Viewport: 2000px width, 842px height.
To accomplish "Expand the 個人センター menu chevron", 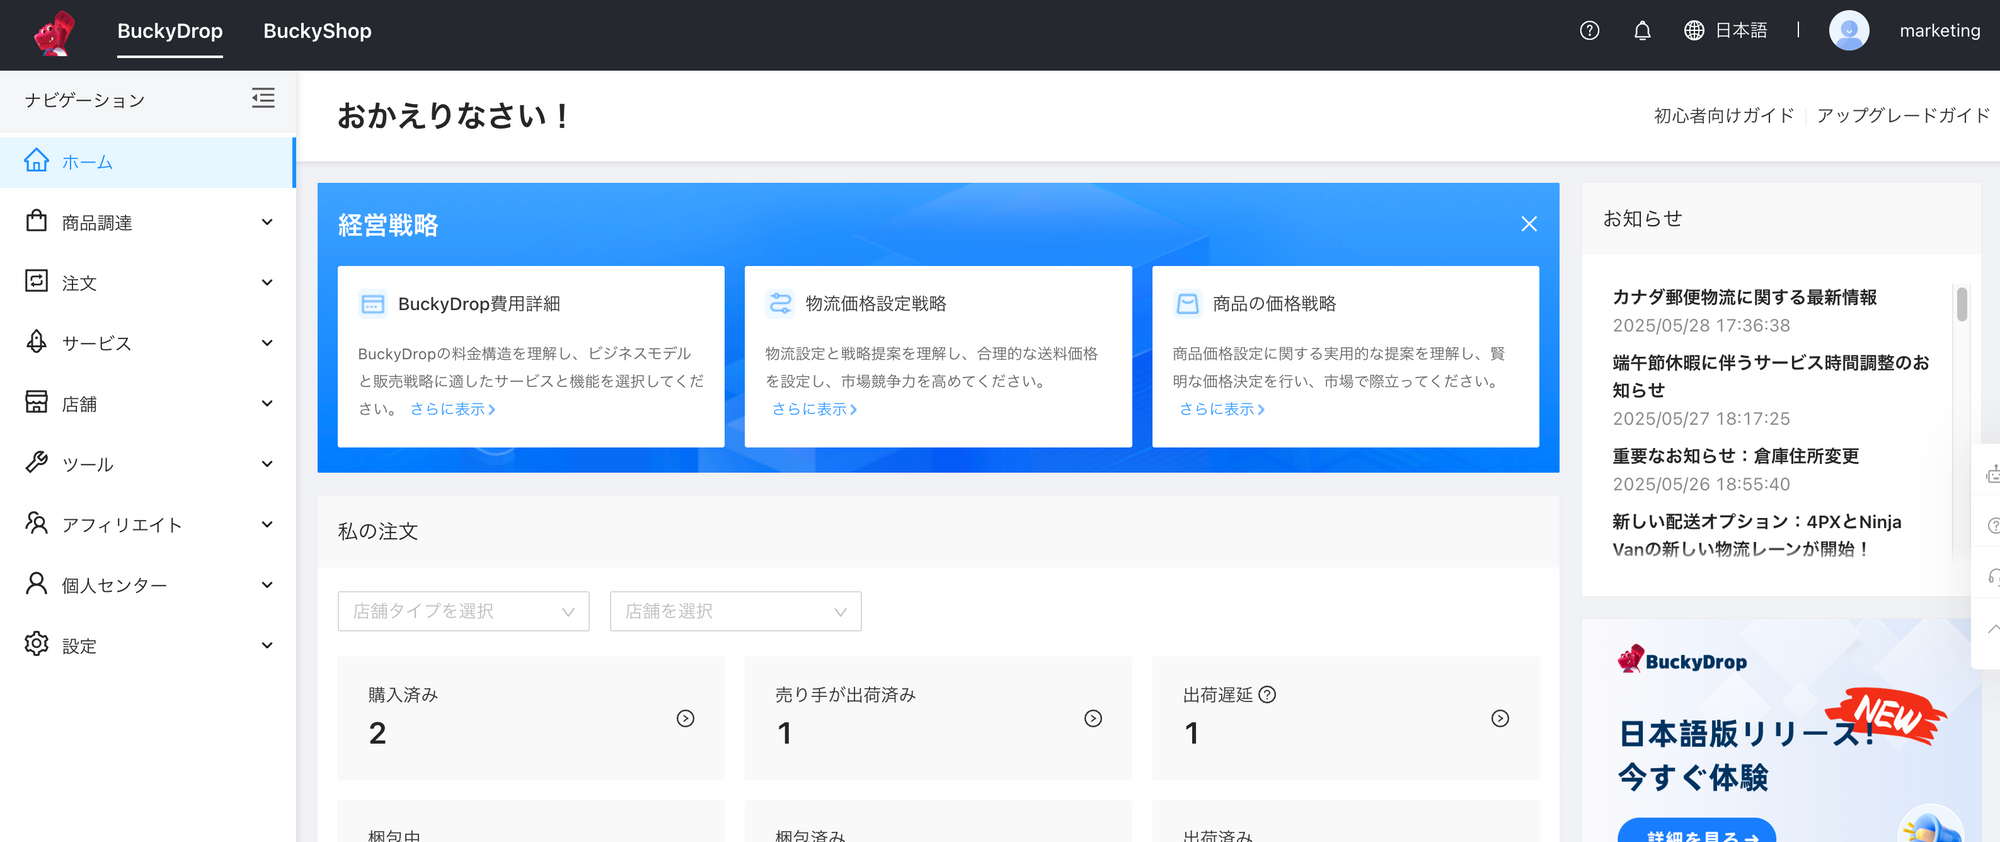I will point(267,585).
